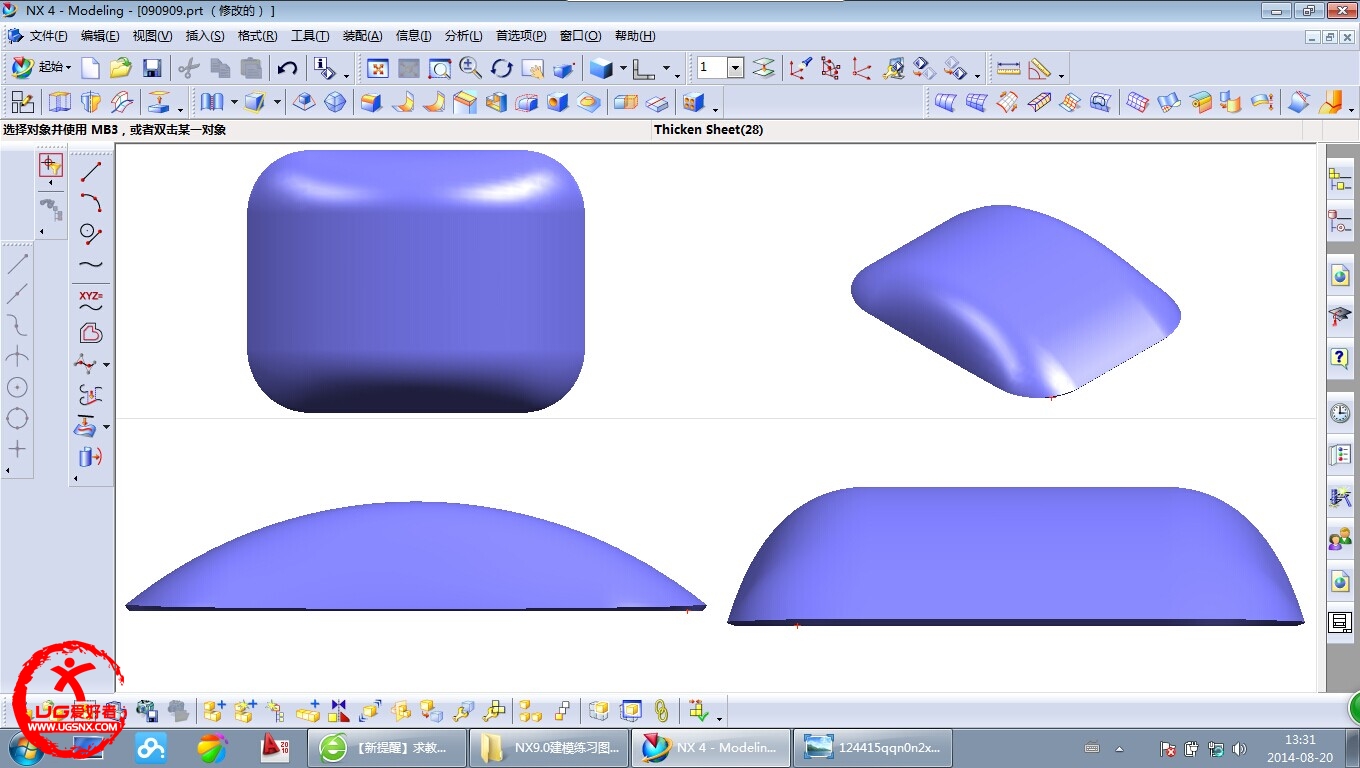
Task: Open the NX9.0建模练习图 folder taskbar button
Action: pyautogui.click(x=549, y=747)
